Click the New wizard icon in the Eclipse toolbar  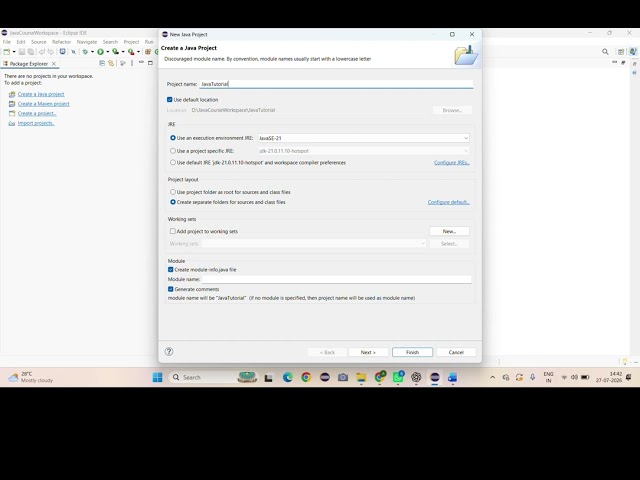pyautogui.click(x=7, y=52)
